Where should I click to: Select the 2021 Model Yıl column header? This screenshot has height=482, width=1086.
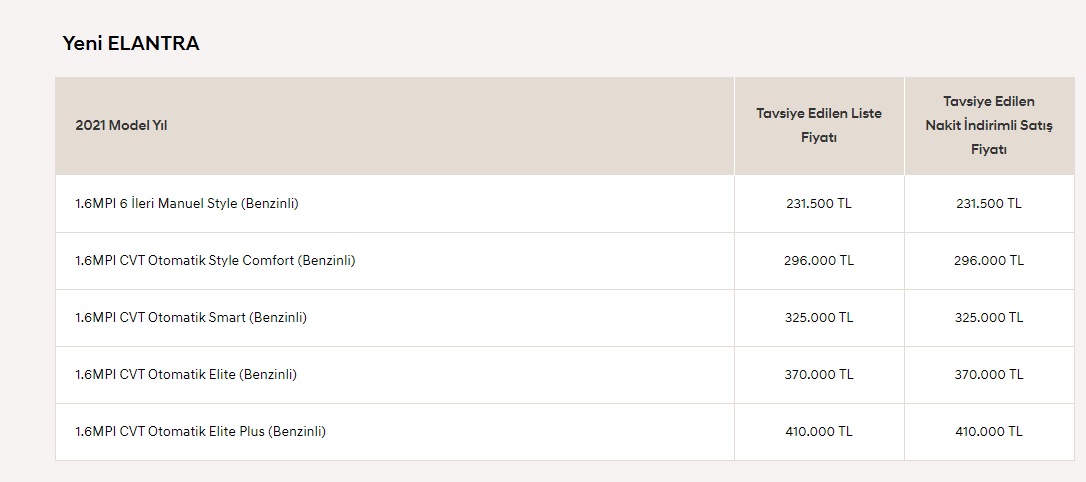coord(121,126)
